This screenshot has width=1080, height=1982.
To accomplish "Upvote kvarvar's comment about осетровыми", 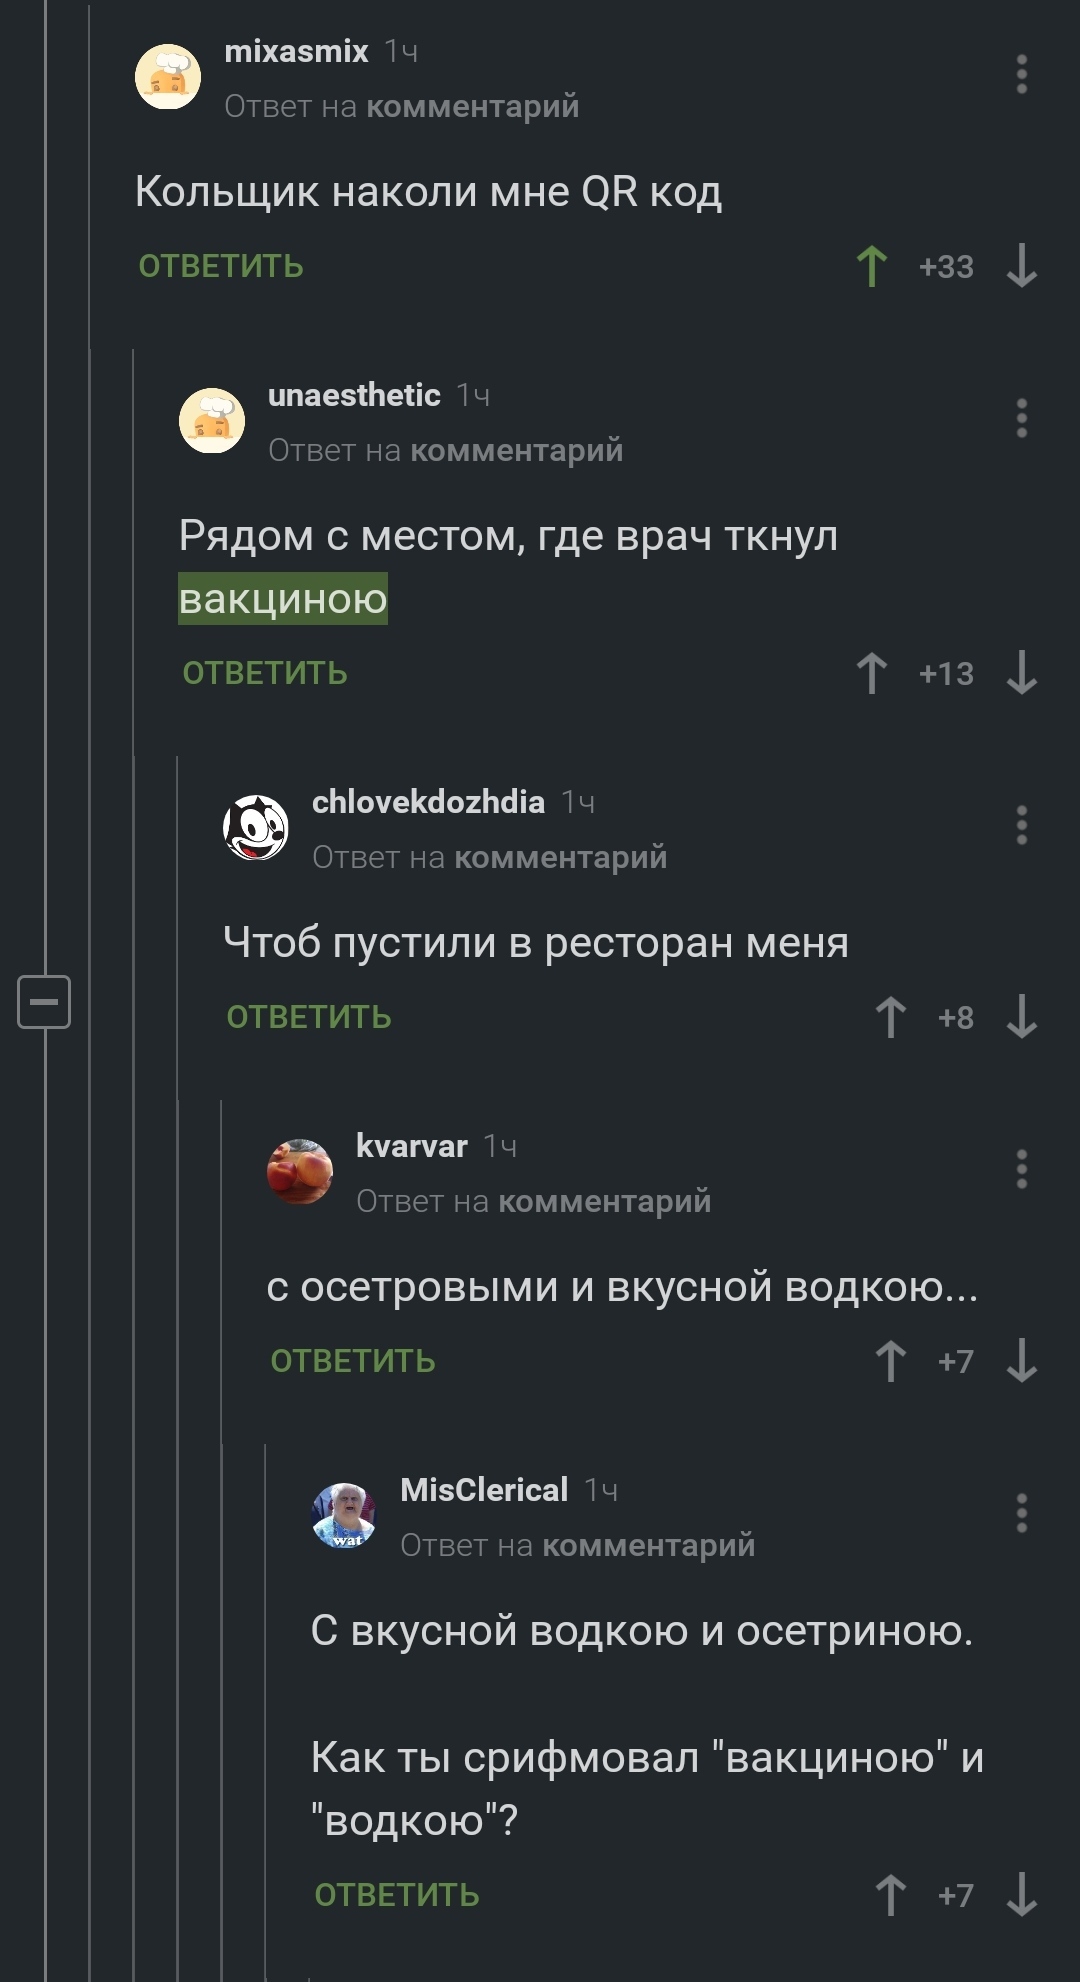I will coord(890,1361).
